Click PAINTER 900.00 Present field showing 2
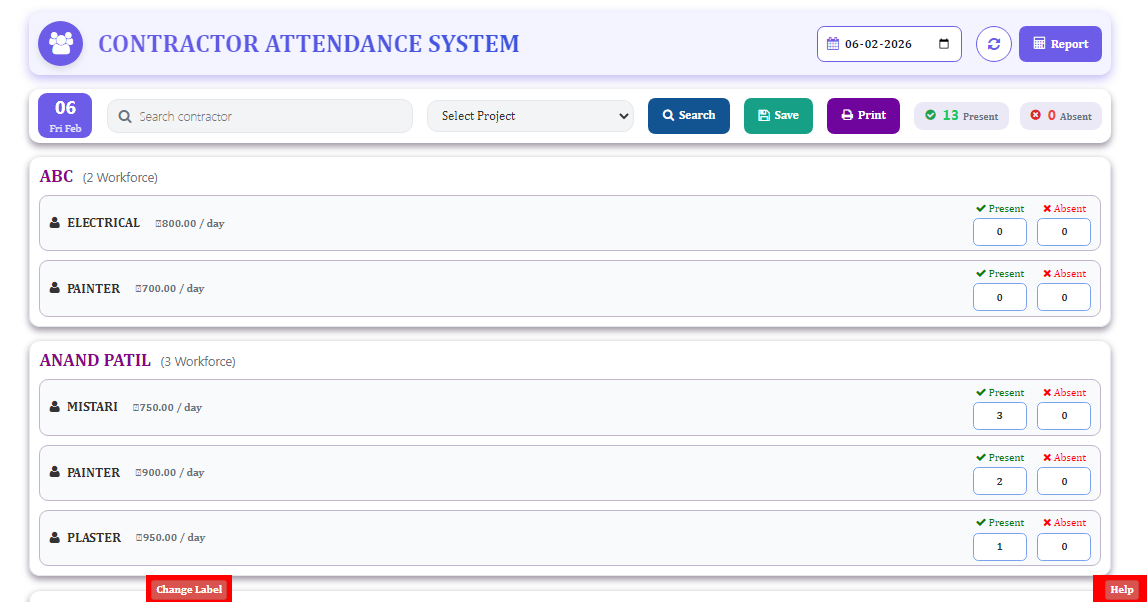The height and width of the screenshot is (602, 1147). [999, 481]
